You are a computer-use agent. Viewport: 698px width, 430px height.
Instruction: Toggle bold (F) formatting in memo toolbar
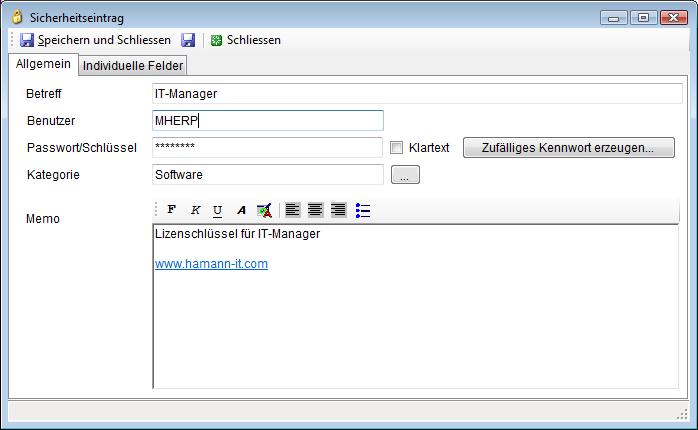tap(171, 210)
